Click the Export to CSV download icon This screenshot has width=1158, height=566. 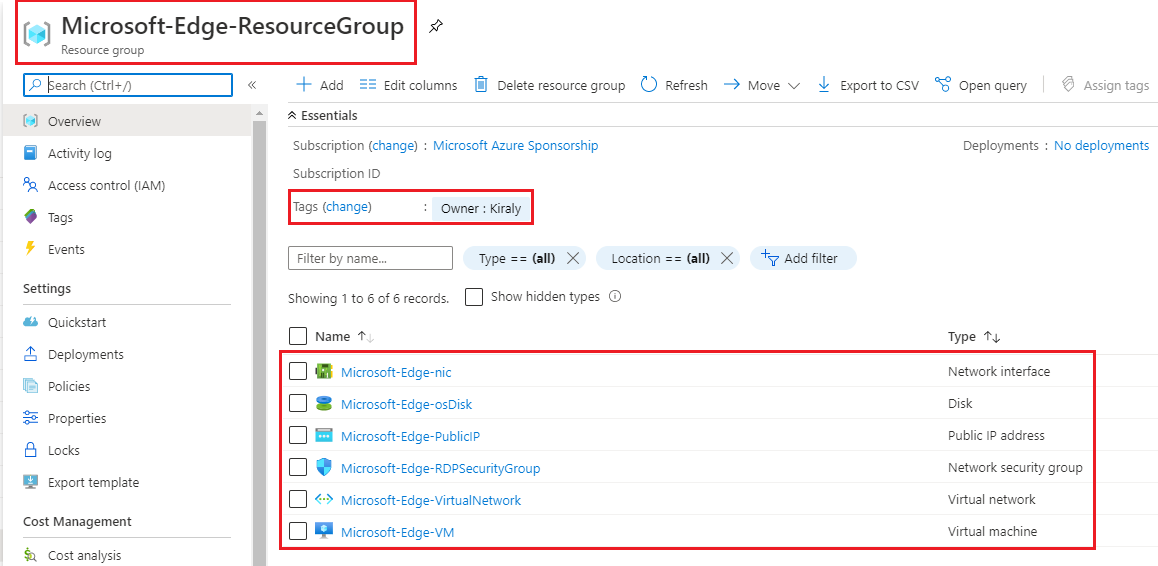tap(824, 85)
